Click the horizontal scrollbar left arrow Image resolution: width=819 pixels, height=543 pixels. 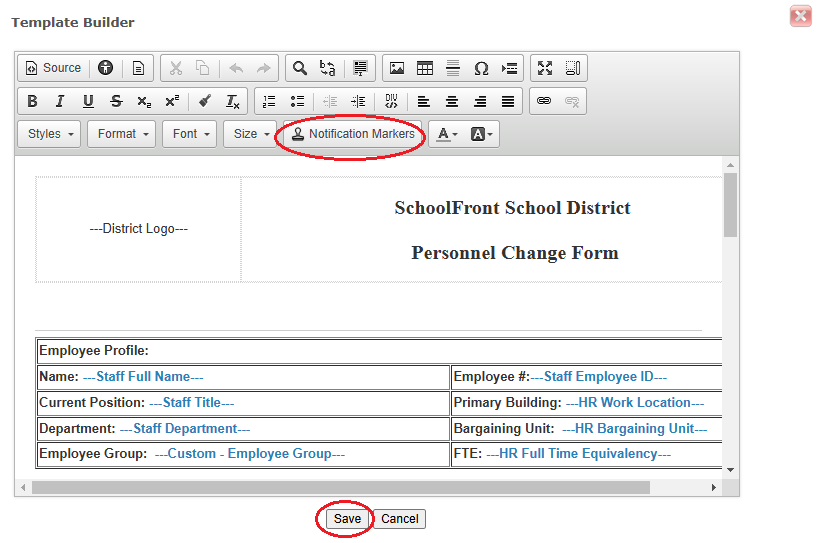[23, 488]
